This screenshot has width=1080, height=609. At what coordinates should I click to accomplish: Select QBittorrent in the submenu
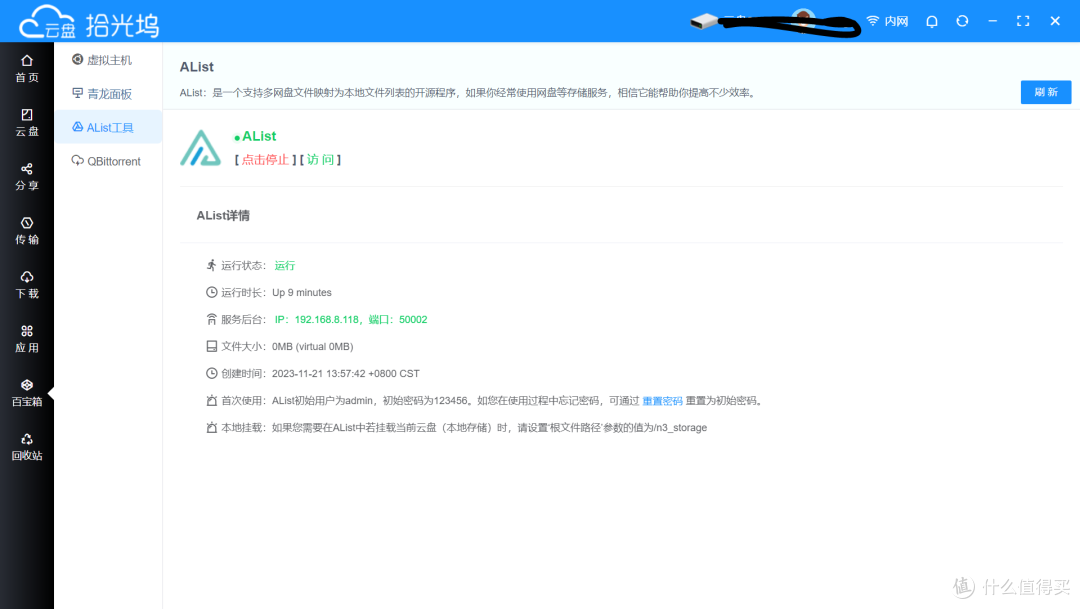tap(108, 161)
